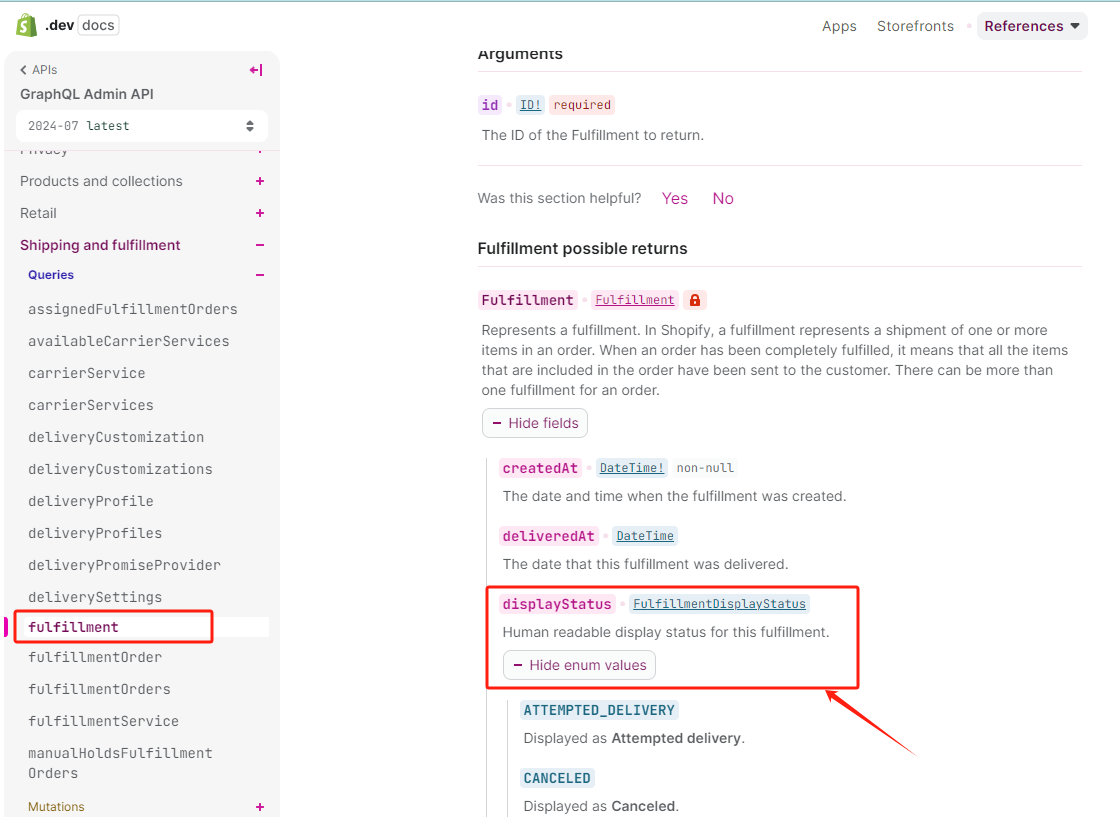1120x817 pixels.
Task: Select the fulfillment query in sidebar
Action: (74, 627)
